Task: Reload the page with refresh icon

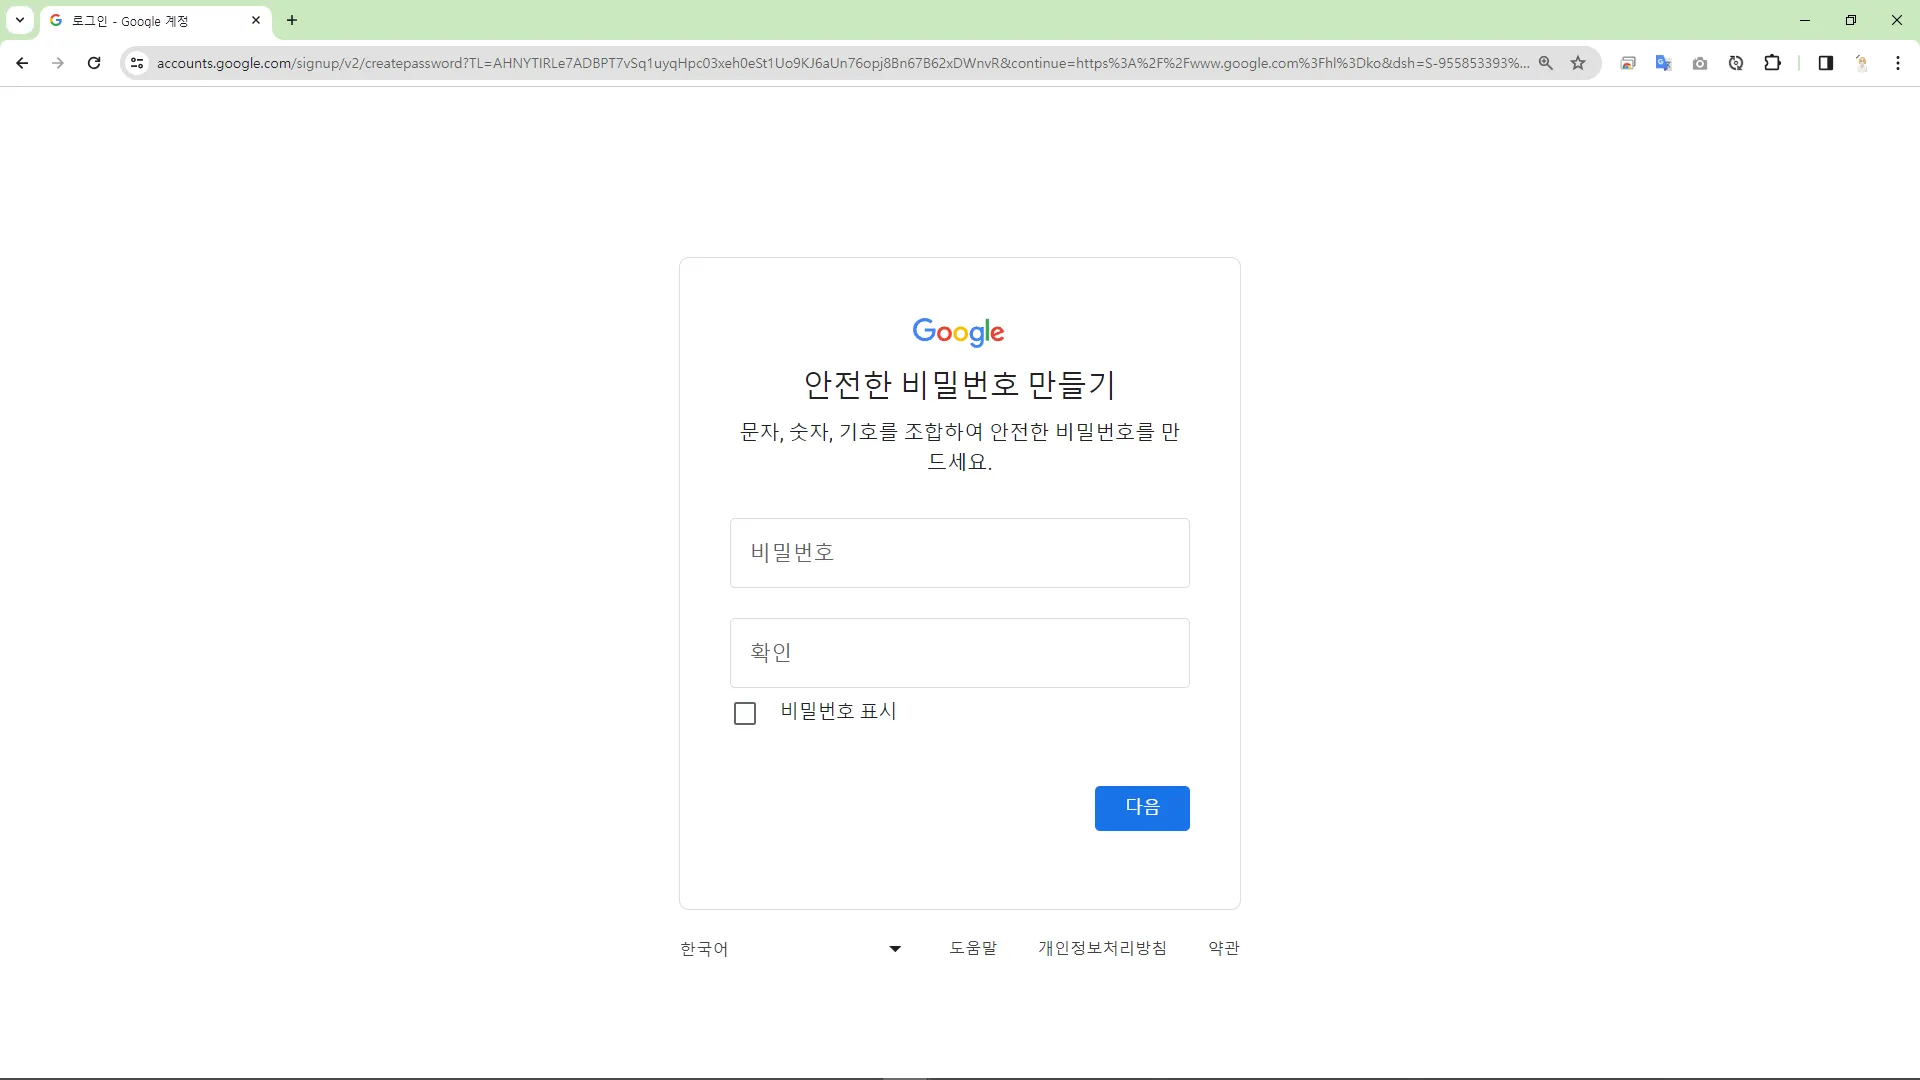Action: [94, 63]
